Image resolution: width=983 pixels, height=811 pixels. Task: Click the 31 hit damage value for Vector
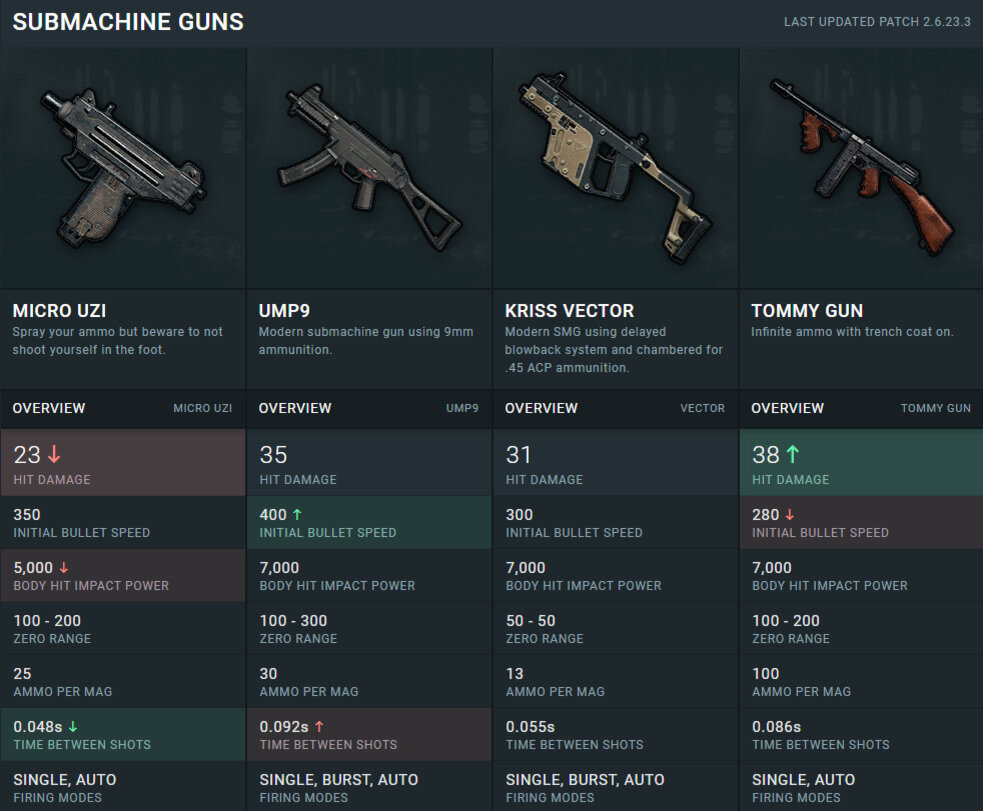click(x=518, y=454)
